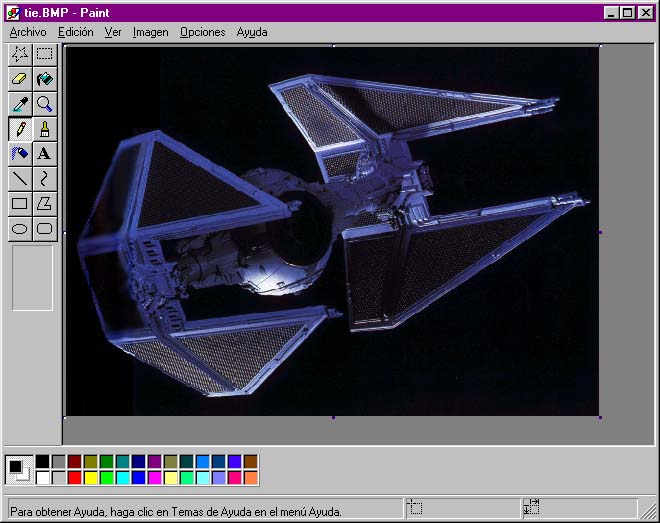Pick the brown swatch at palette end
The image size is (660, 523).
[x=250, y=462]
